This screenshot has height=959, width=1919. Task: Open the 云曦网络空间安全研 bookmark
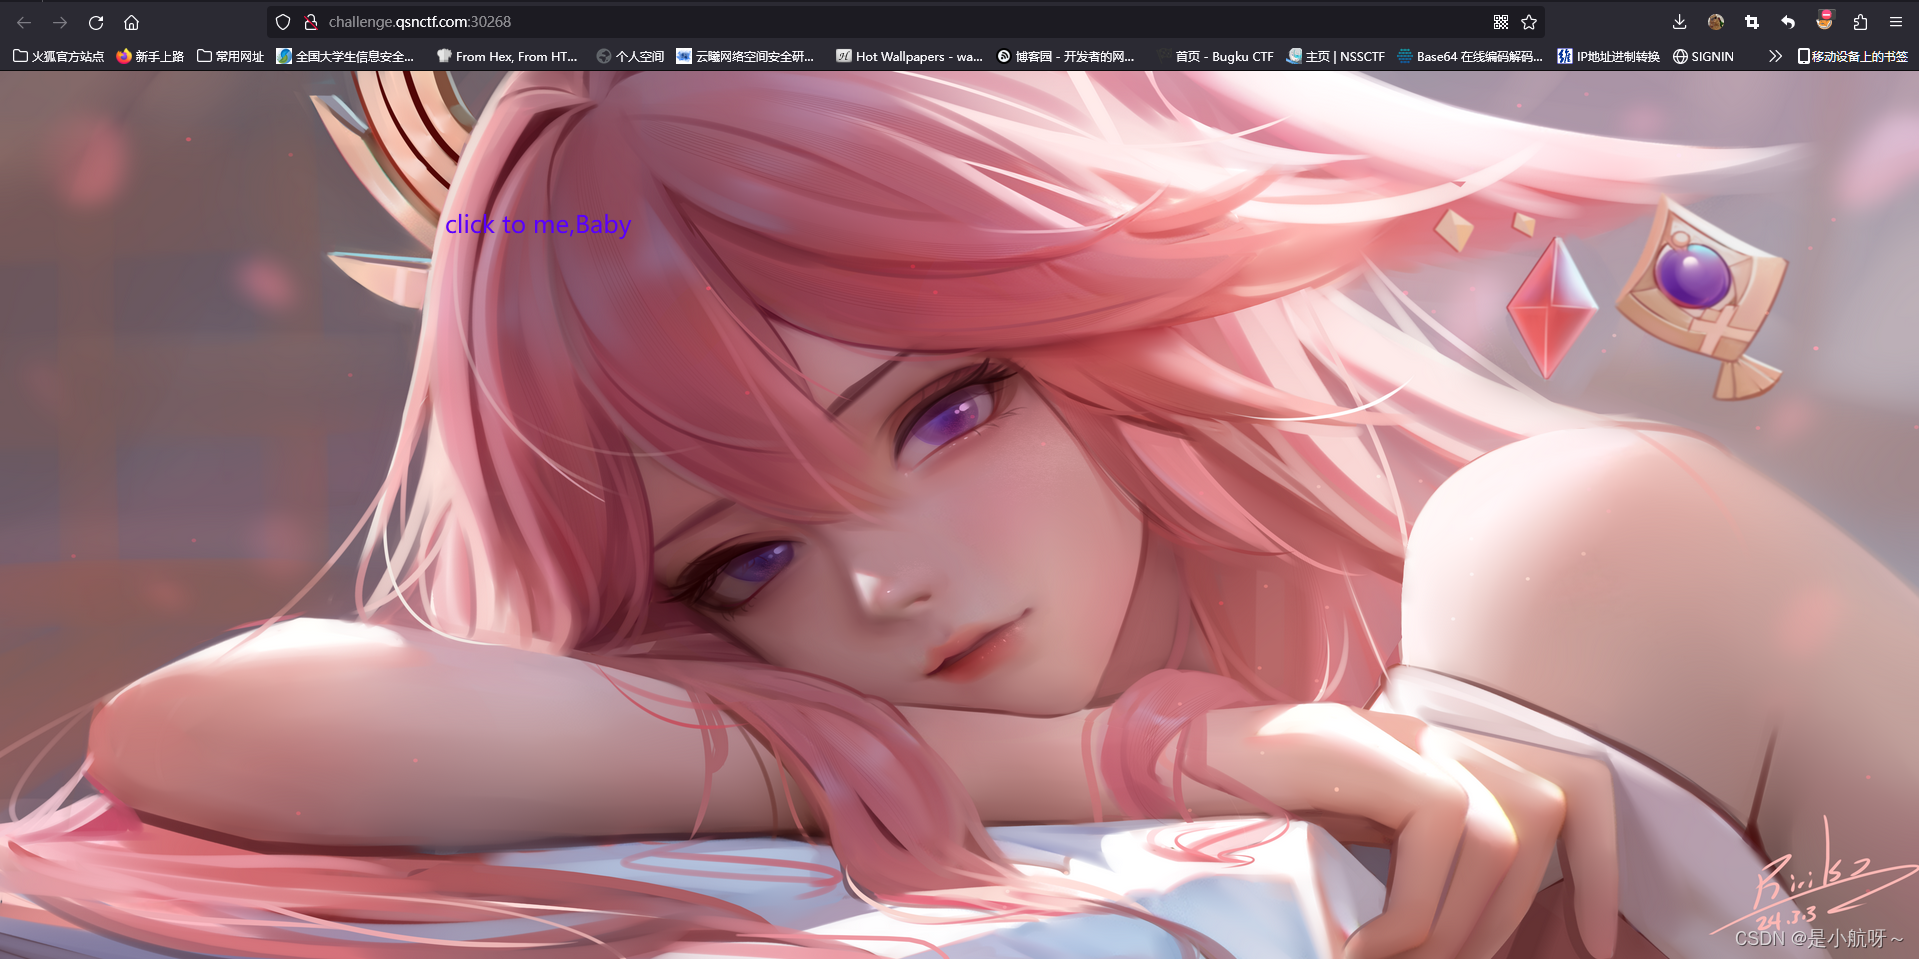click(x=745, y=56)
